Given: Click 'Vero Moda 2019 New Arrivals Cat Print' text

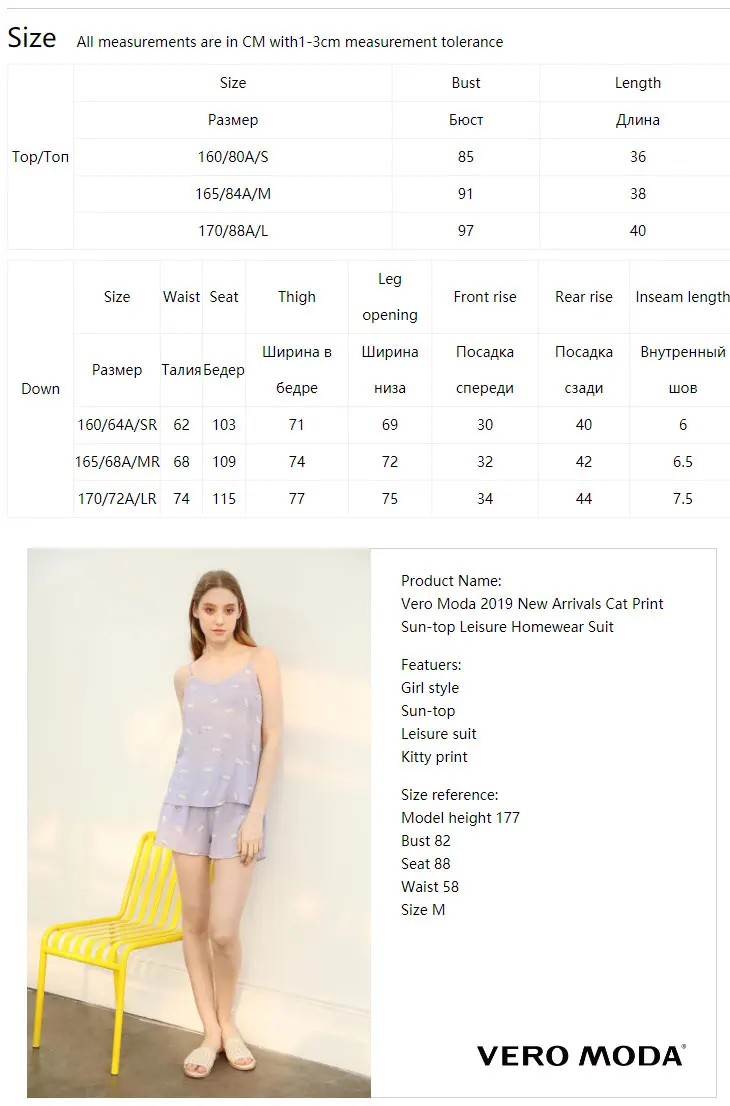Looking at the screenshot, I should click(x=533, y=604).
